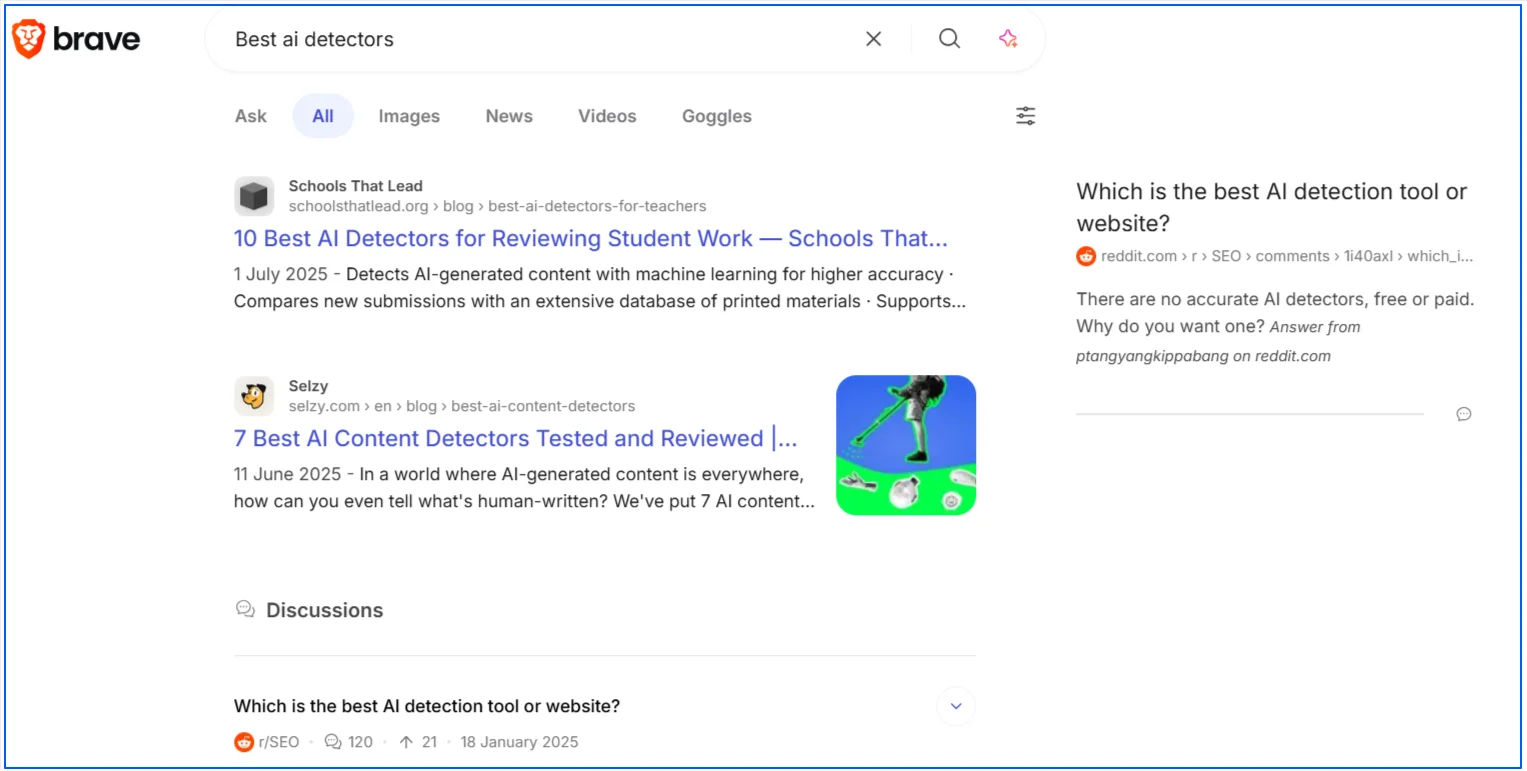Open the Goggles tab
Viewport: 1527px width, 771px height.
click(x=717, y=116)
